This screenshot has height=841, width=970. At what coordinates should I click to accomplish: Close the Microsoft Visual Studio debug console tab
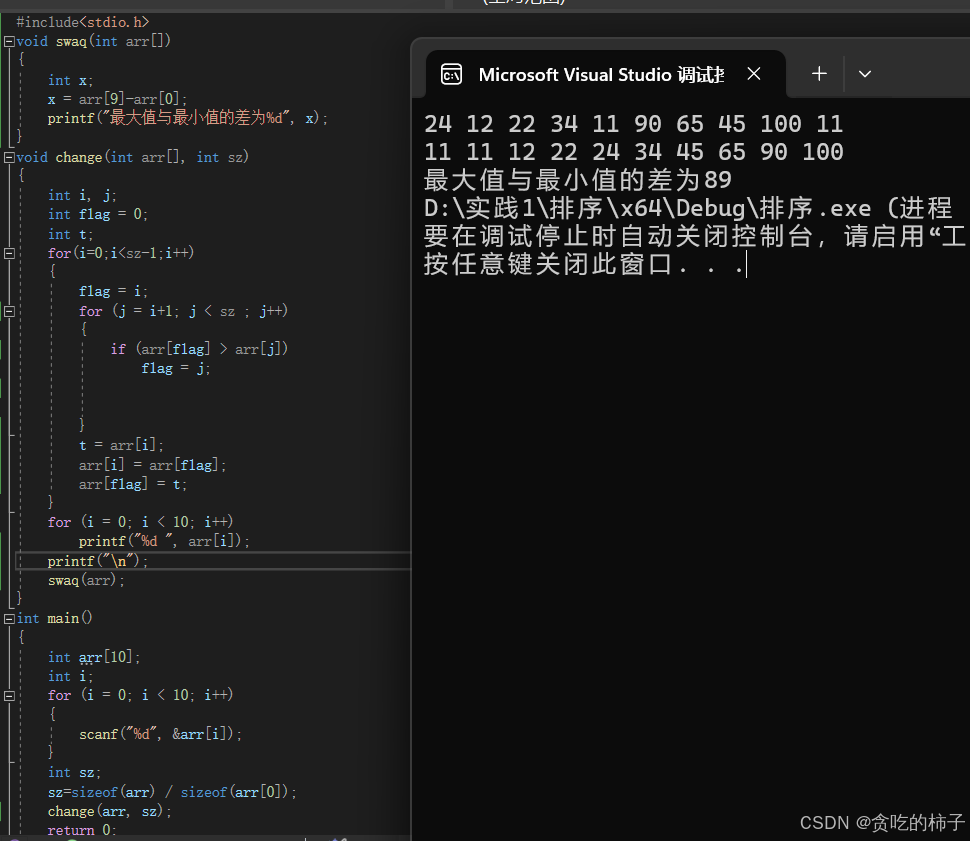tap(753, 74)
